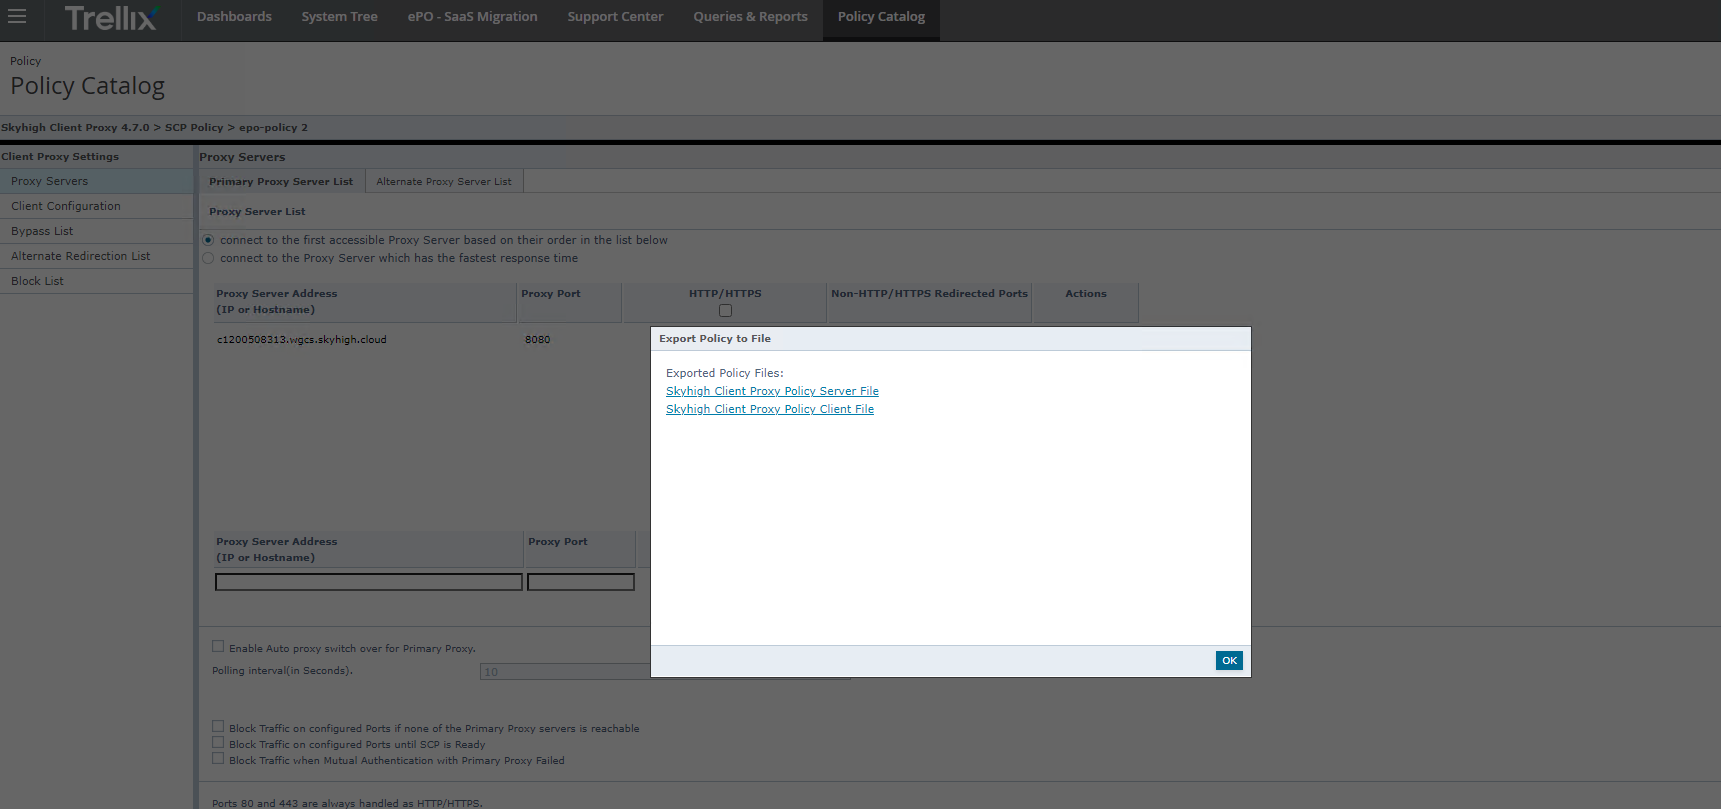
Task: Go to System Tree
Action: pos(339,17)
